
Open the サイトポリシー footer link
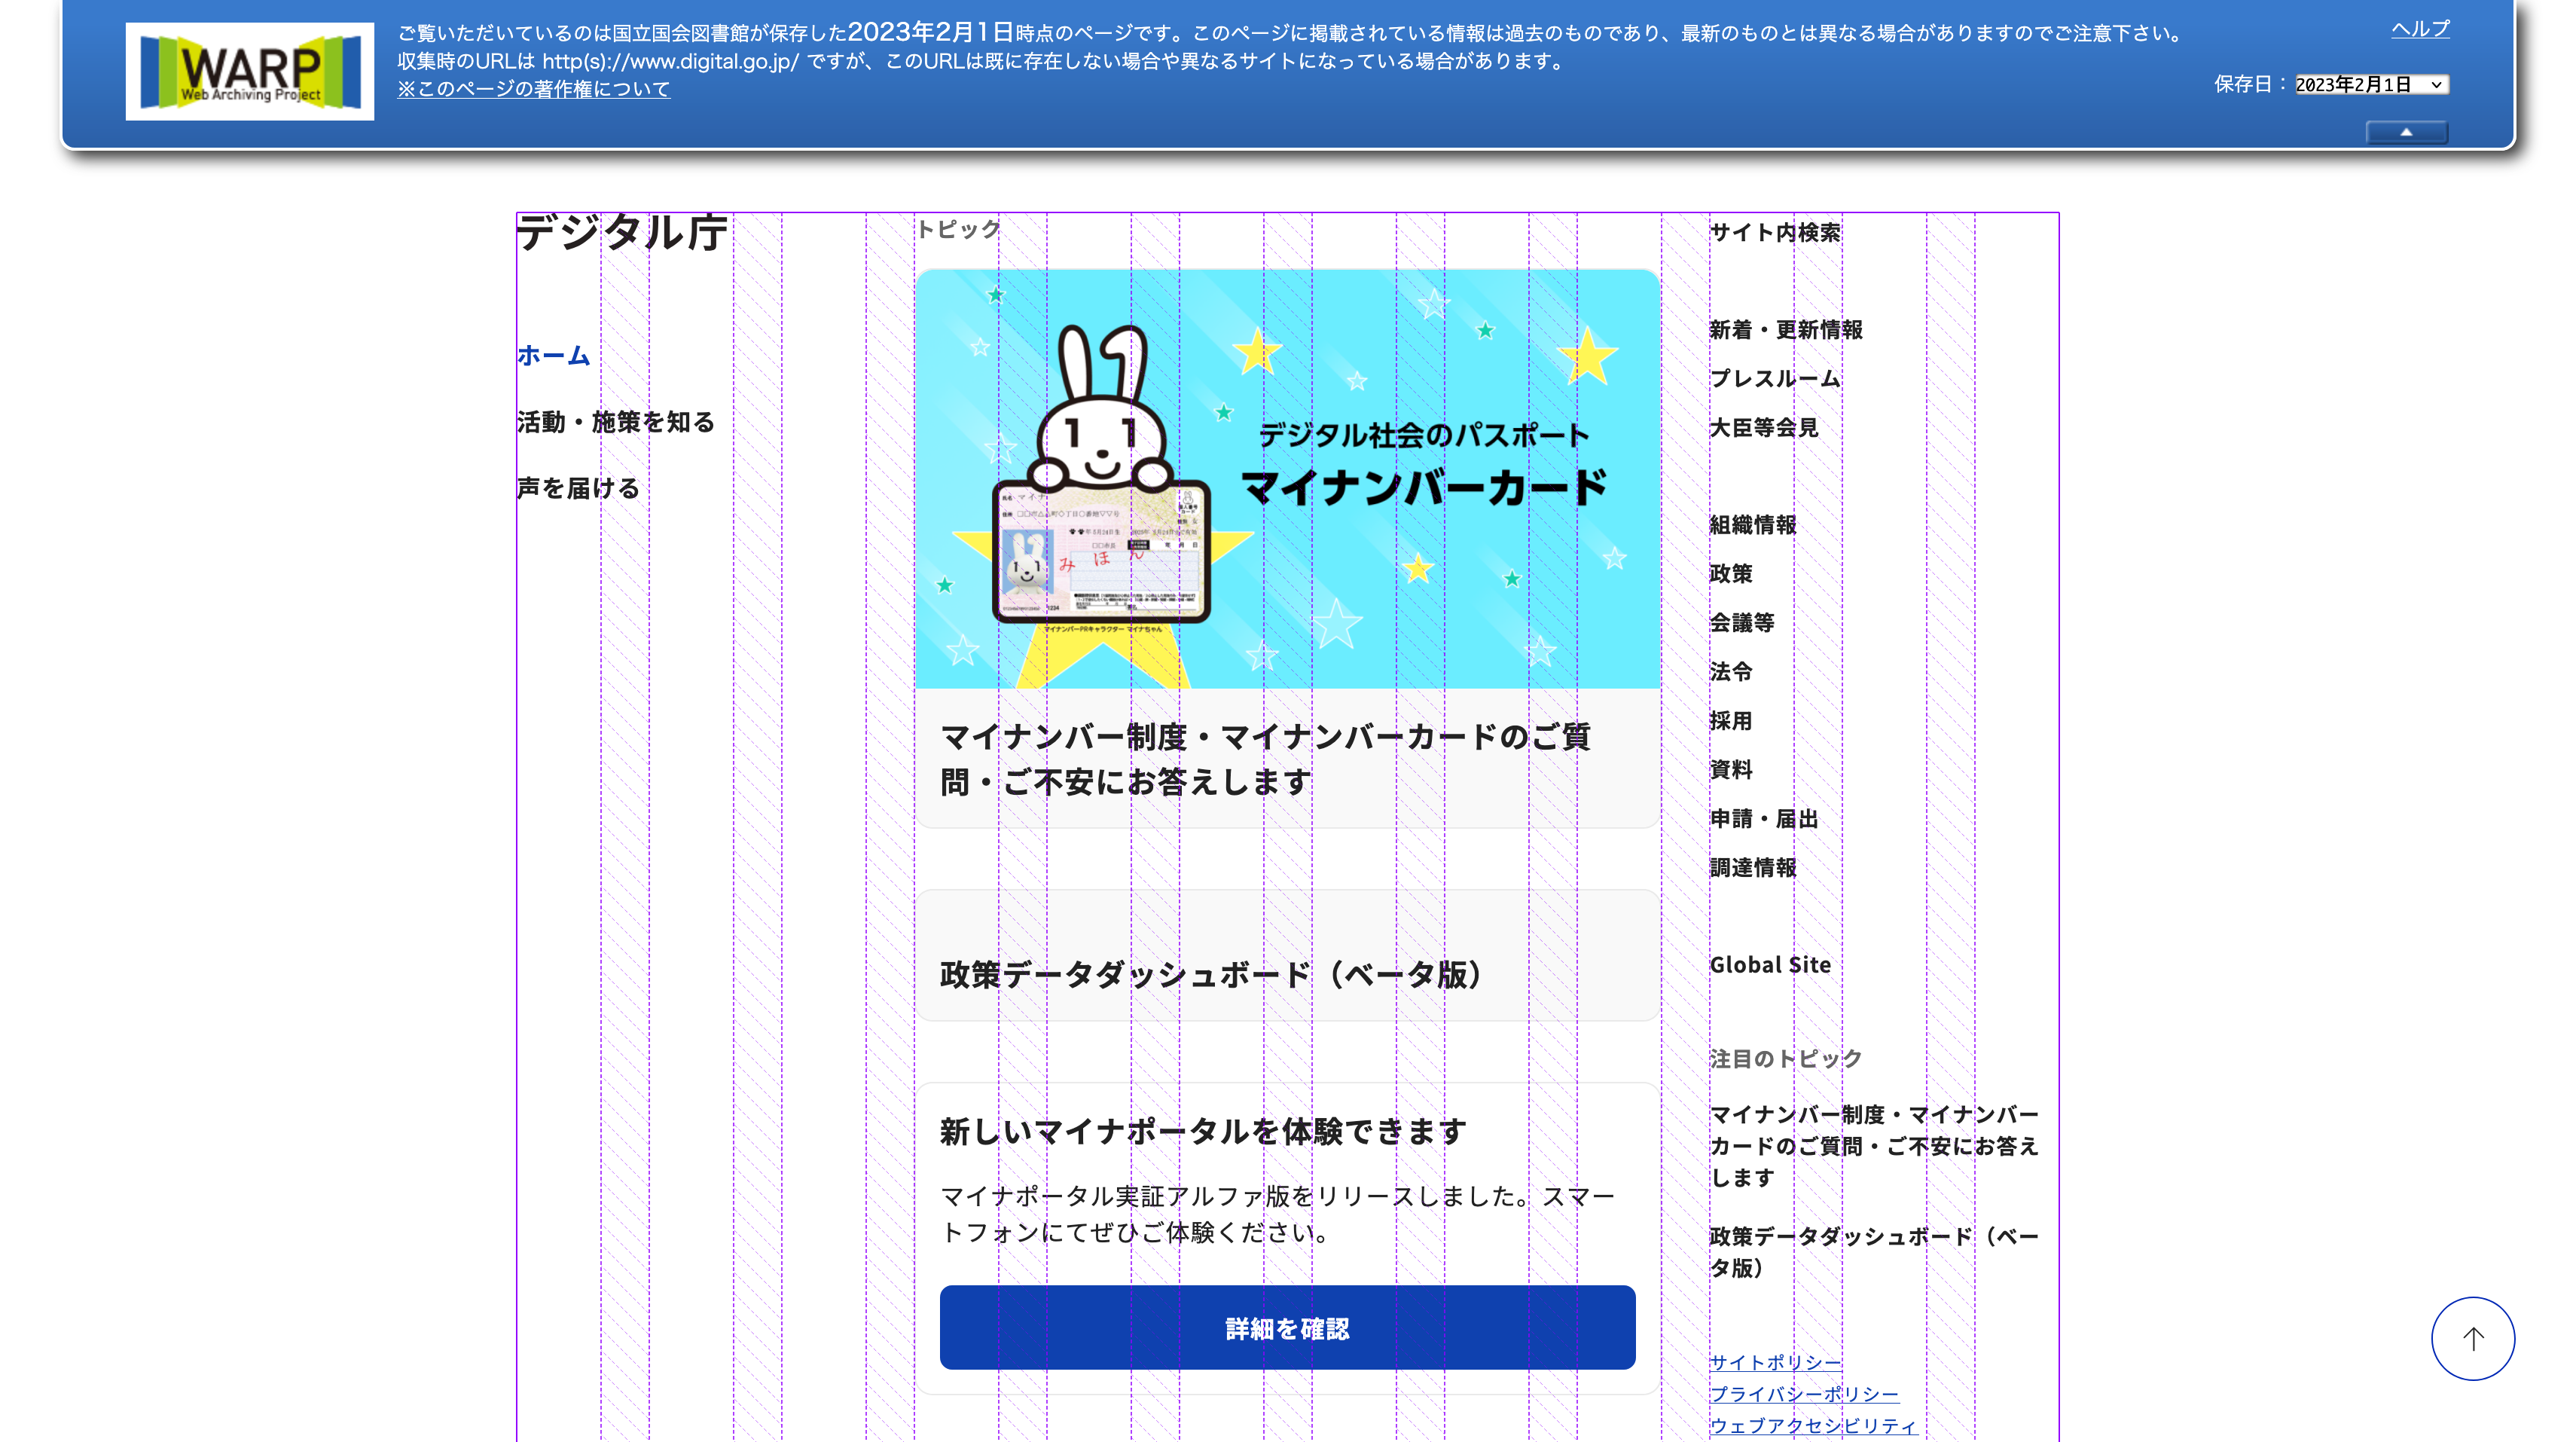point(1774,1362)
